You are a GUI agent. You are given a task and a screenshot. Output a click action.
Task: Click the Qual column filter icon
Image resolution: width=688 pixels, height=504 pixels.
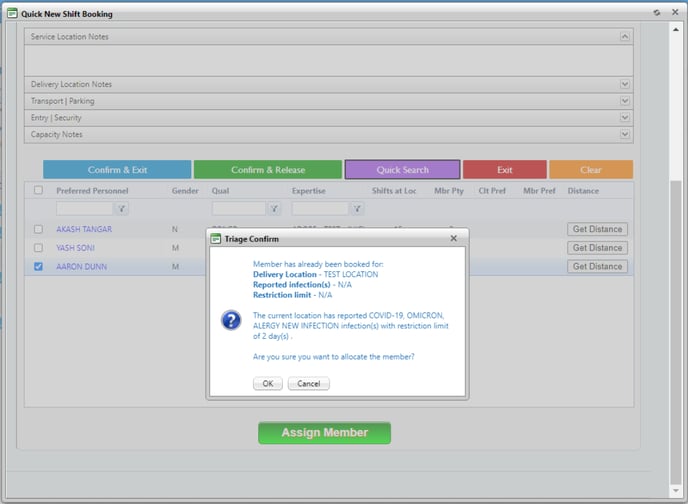point(274,209)
